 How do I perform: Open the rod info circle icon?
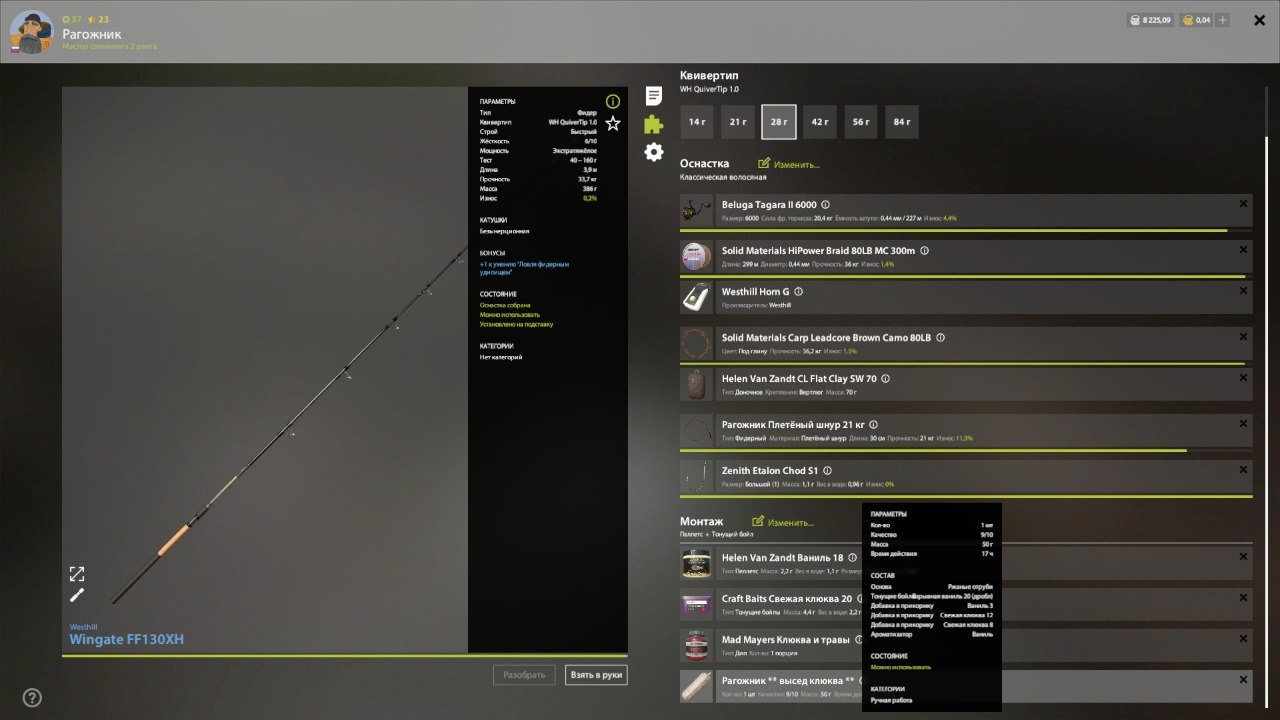click(x=613, y=101)
